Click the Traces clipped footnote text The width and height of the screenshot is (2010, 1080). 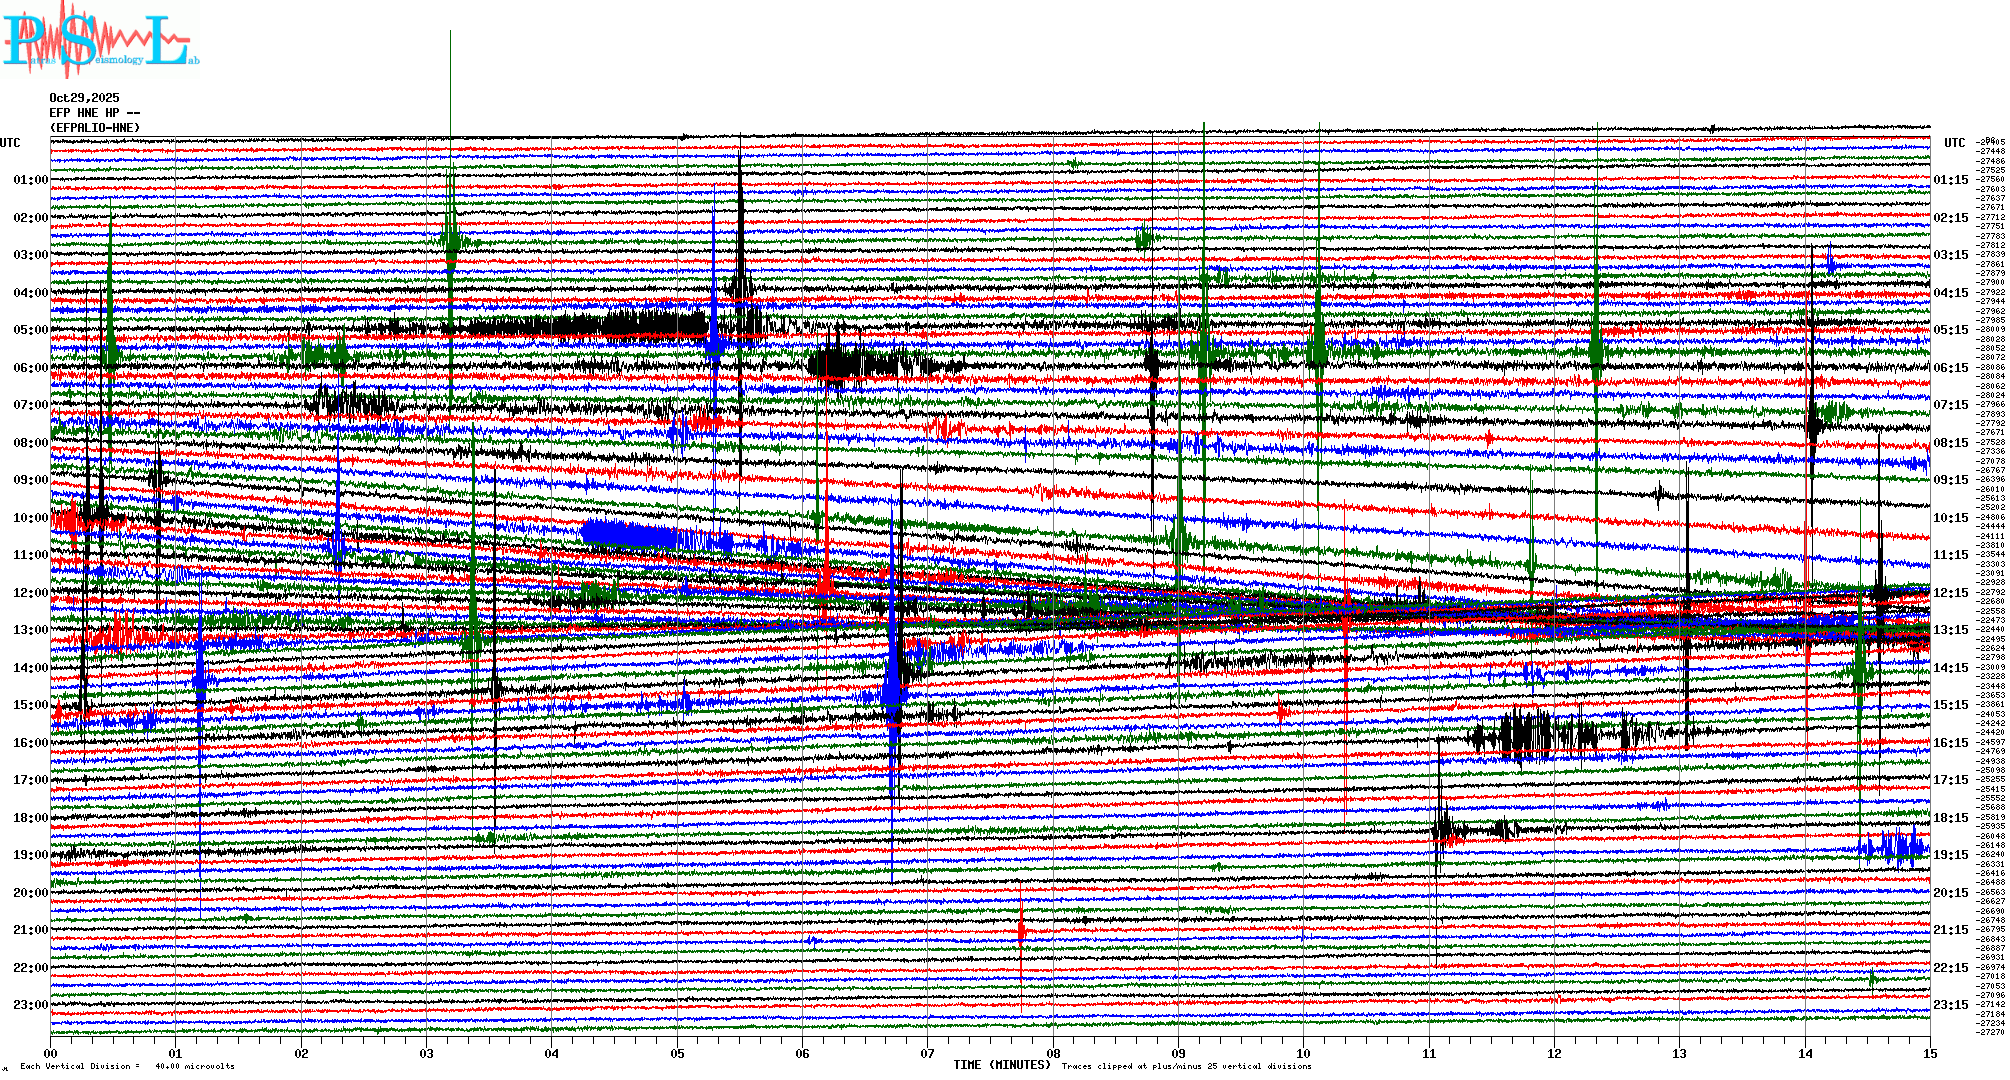point(1185,1066)
